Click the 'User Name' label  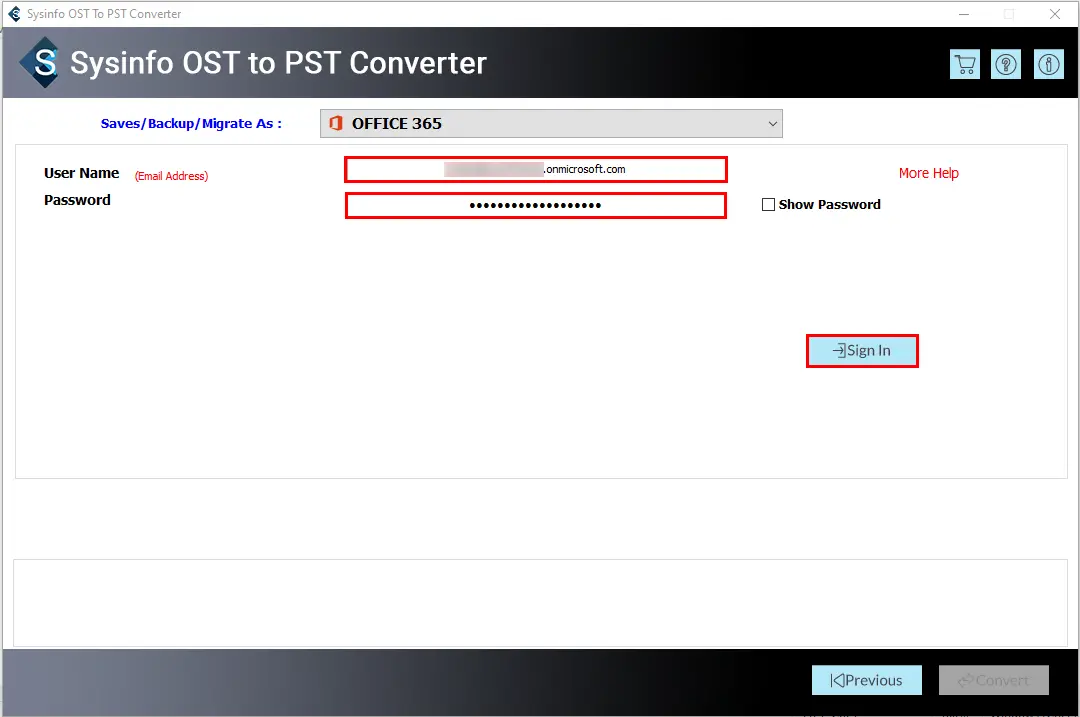point(81,173)
